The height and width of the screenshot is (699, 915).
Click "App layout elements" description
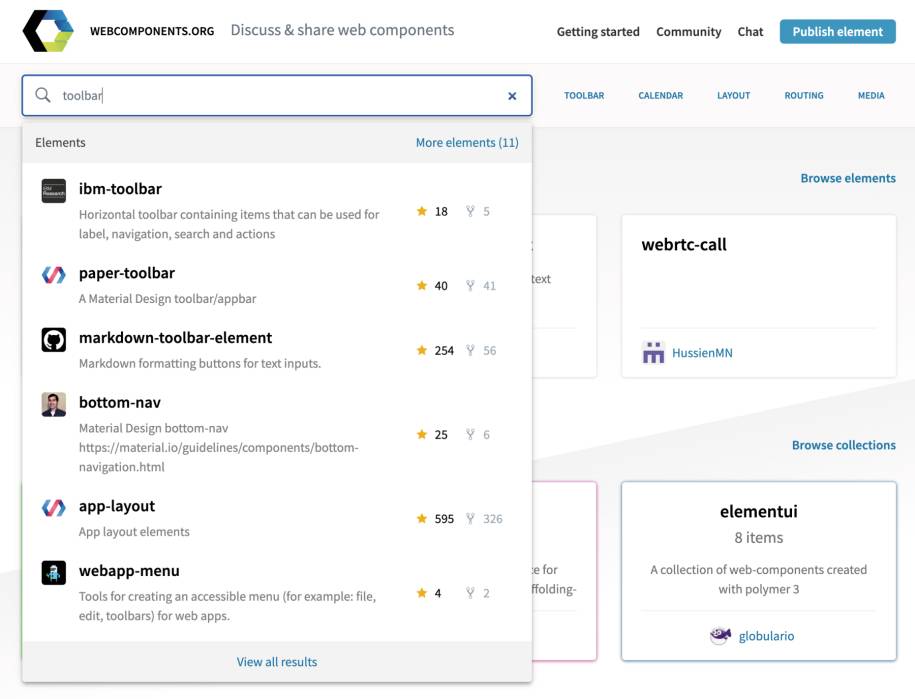pyautogui.click(x=134, y=532)
